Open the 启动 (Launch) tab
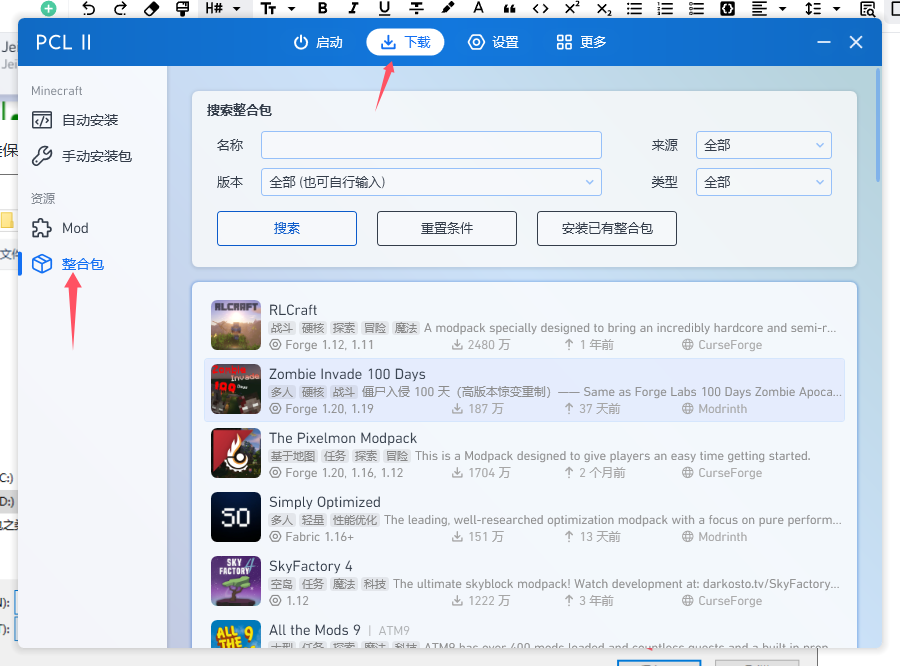Viewport: 900px width, 666px height. tap(318, 42)
